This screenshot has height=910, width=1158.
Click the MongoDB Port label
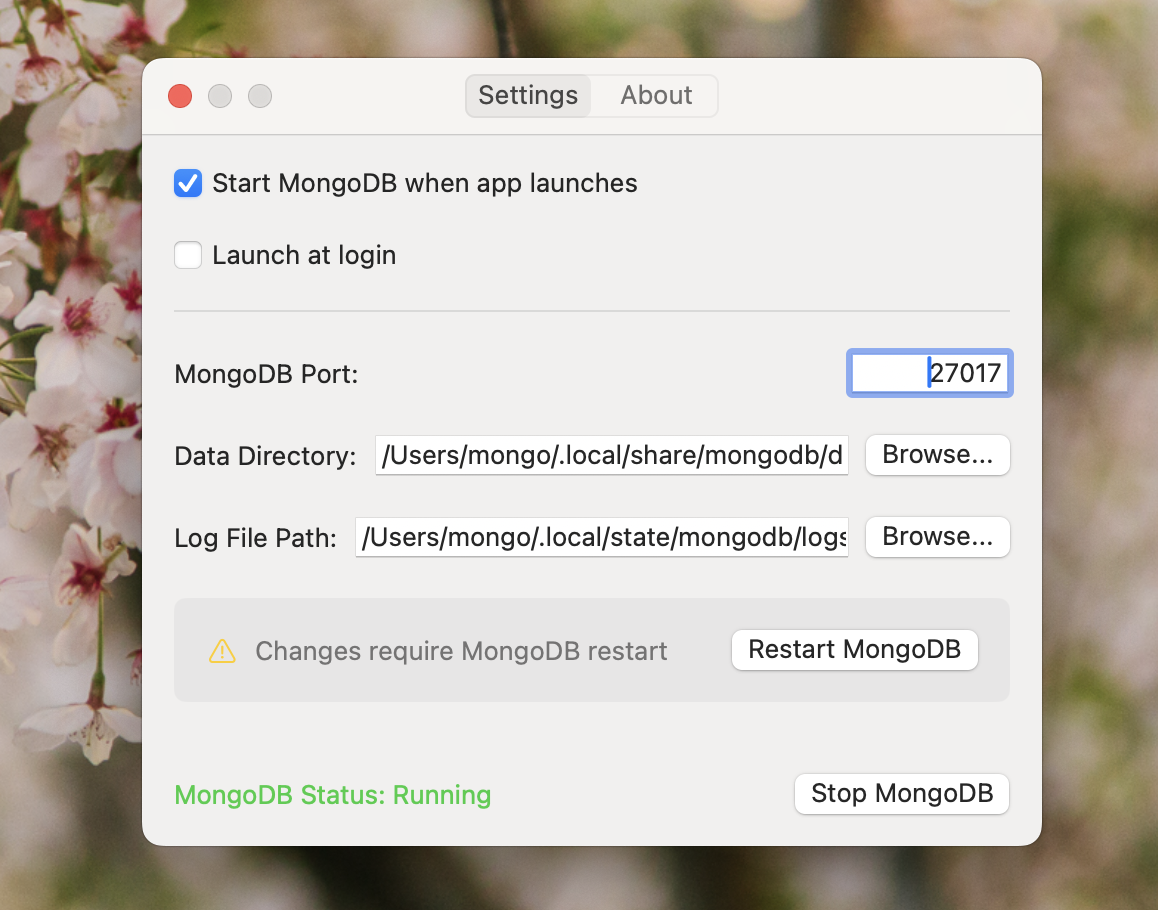265,373
